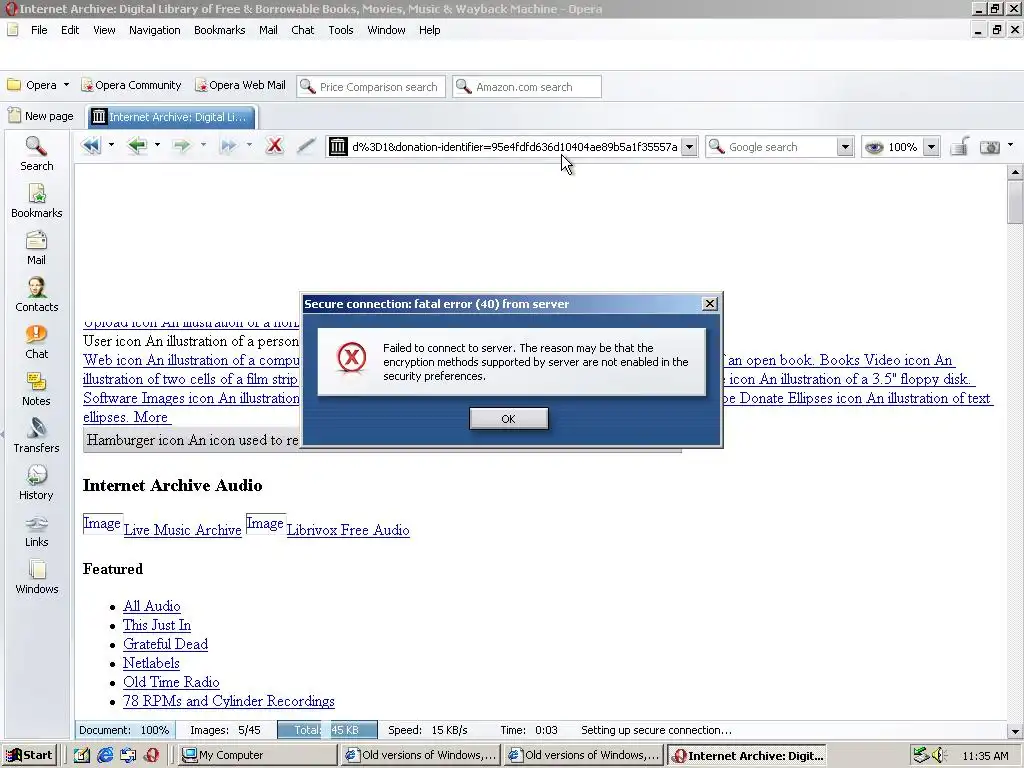This screenshot has height=768, width=1024.
Task: Open the Chat menu
Action: coord(302,30)
